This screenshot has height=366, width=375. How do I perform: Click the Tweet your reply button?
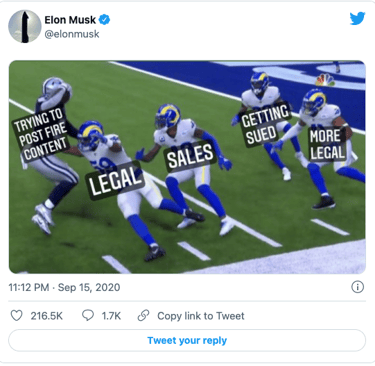[187, 340]
